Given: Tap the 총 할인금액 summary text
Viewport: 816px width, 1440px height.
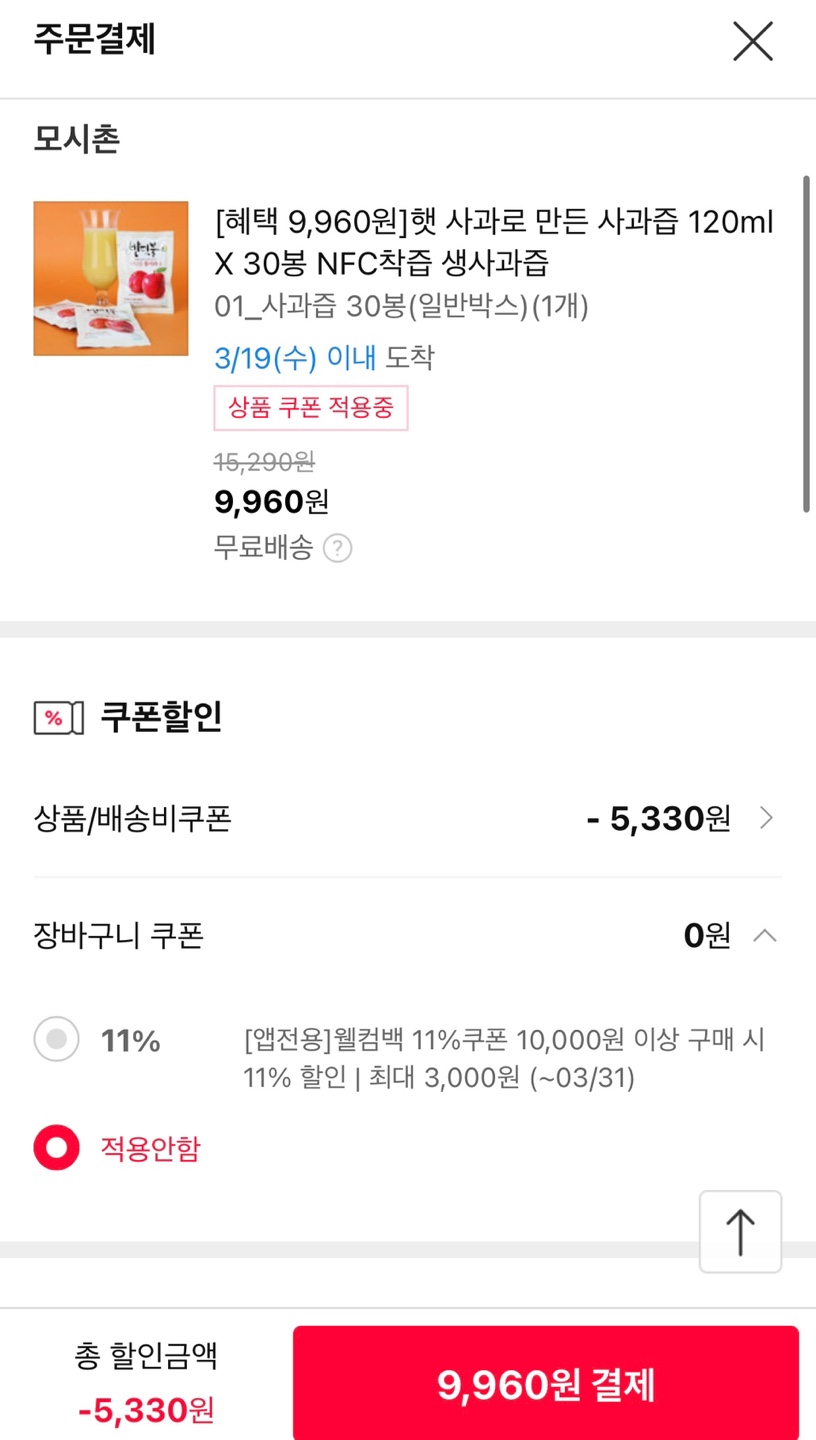Looking at the screenshot, I should (x=146, y=1356).
